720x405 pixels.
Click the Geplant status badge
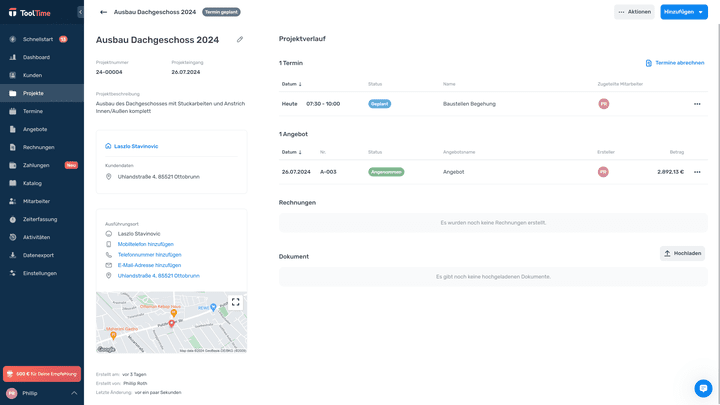coord(379,104)
